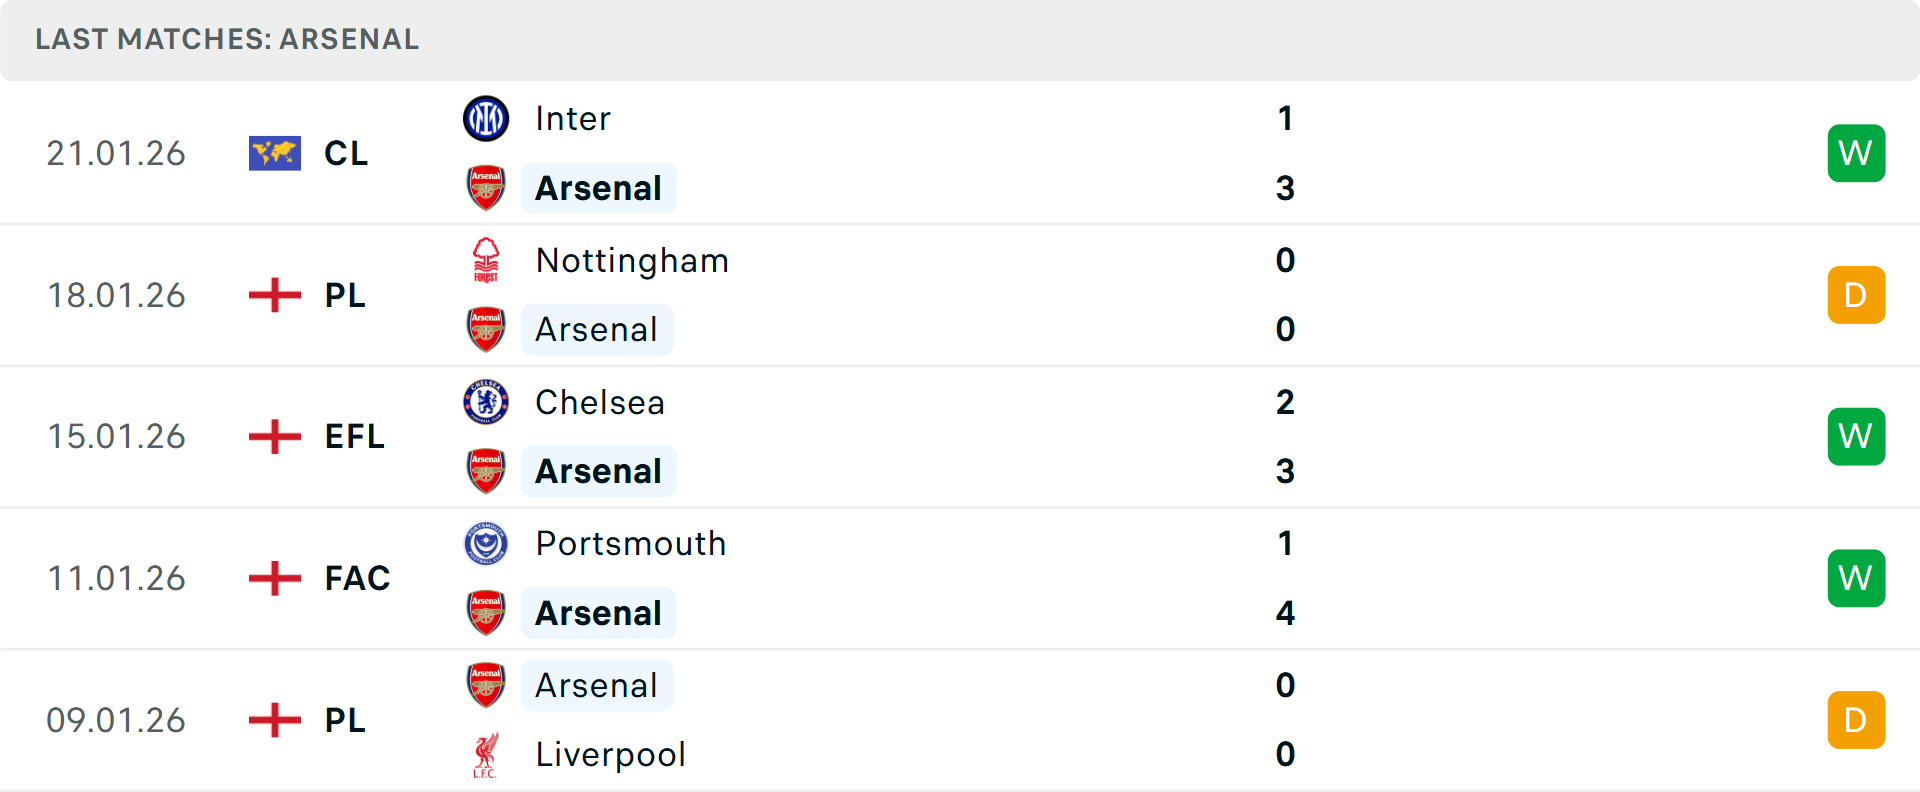Click the Liverpool club crest icon

click(x=486, y=755)
